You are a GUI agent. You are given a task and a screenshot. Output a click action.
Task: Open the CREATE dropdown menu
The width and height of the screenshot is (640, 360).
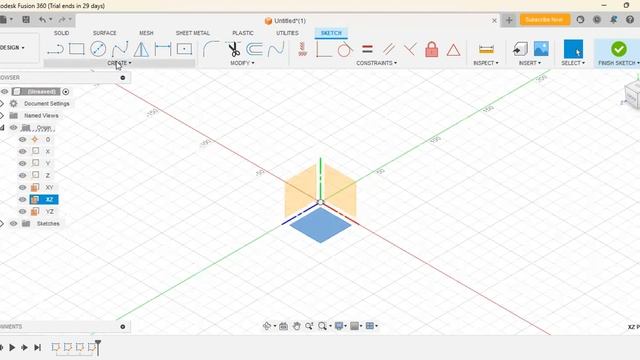(120, 63)
